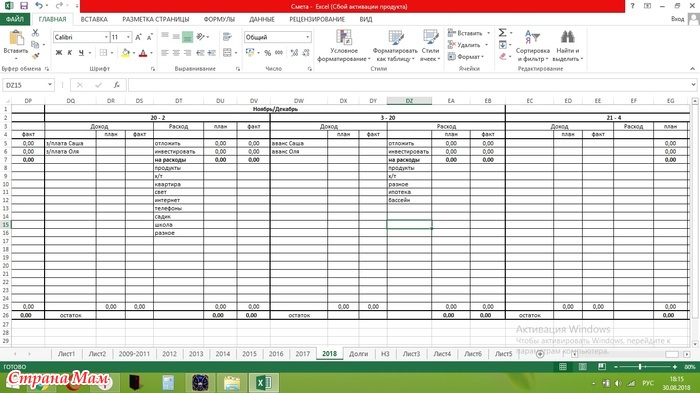700x393 pixels.
Task: Toggle bold formatting (Ж)
Action: pos(58,53)
